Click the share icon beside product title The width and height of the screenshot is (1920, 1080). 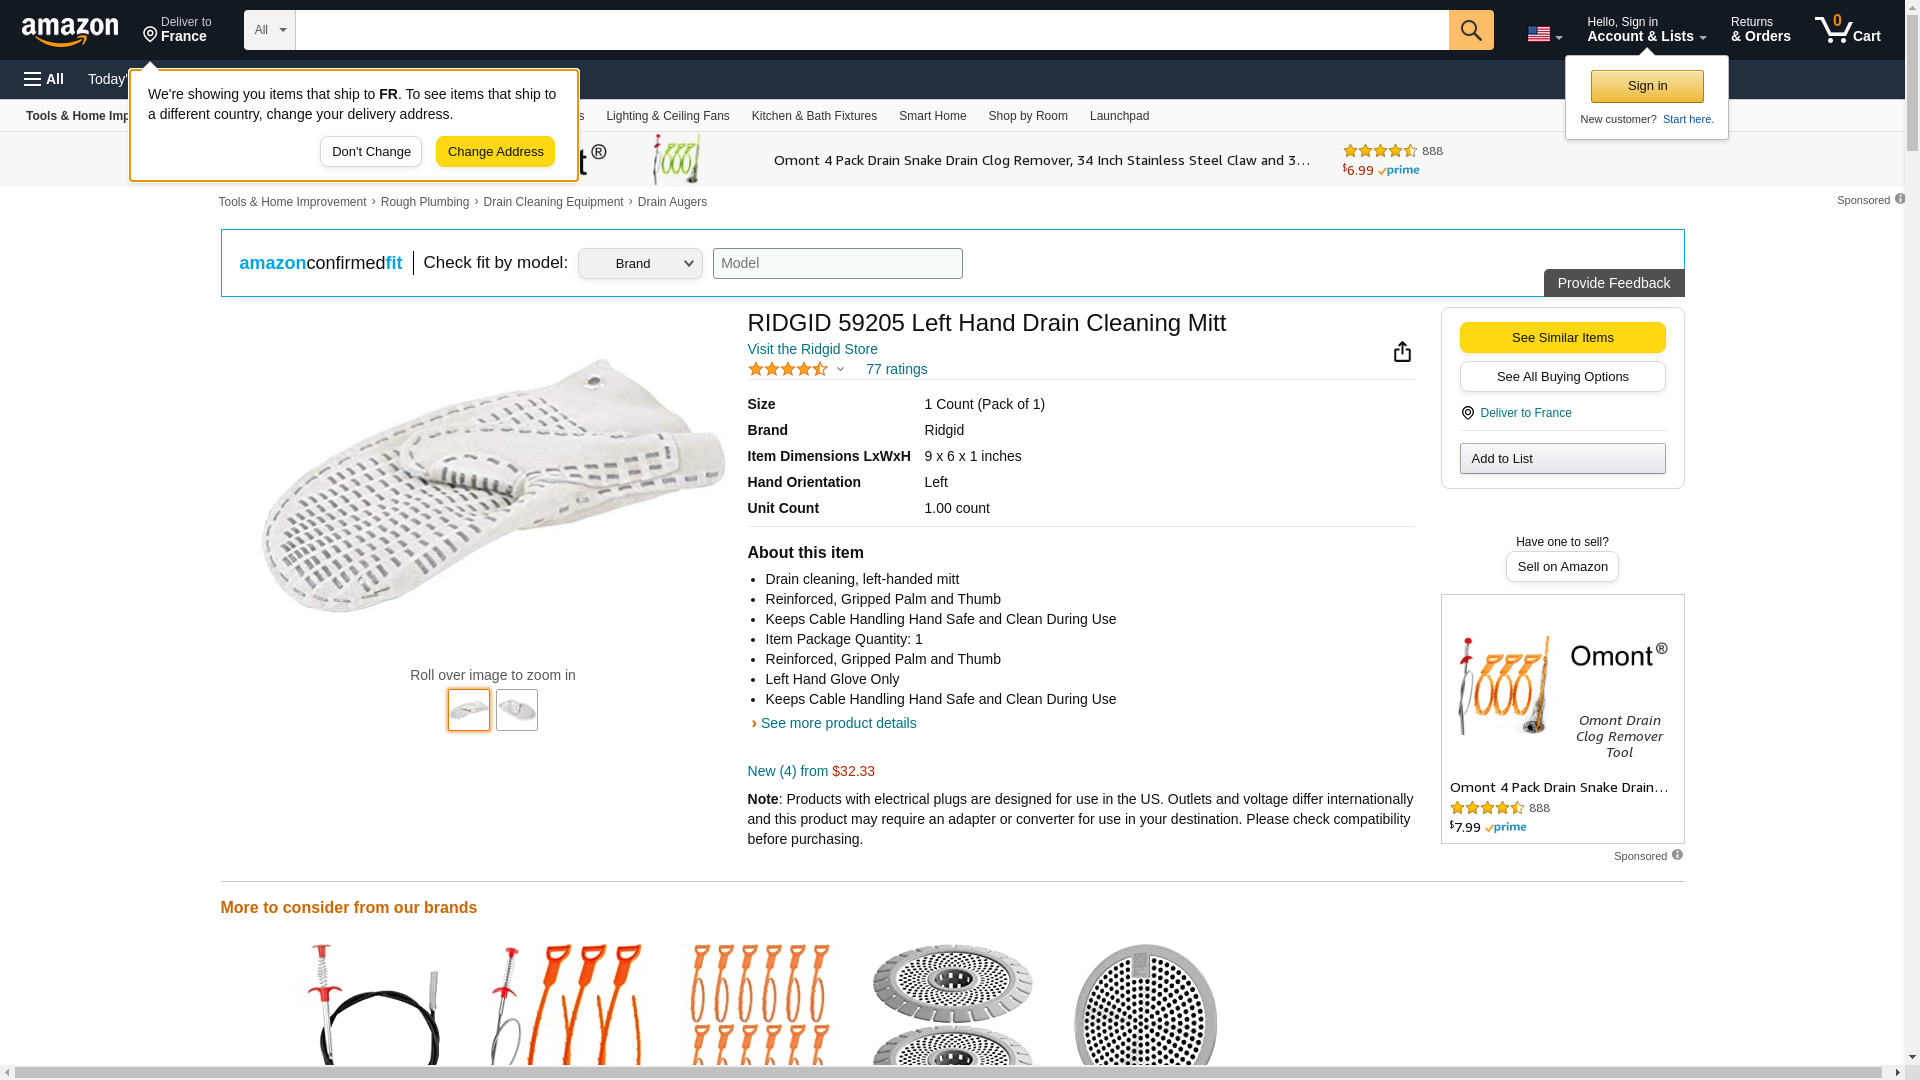point(1402,351)
